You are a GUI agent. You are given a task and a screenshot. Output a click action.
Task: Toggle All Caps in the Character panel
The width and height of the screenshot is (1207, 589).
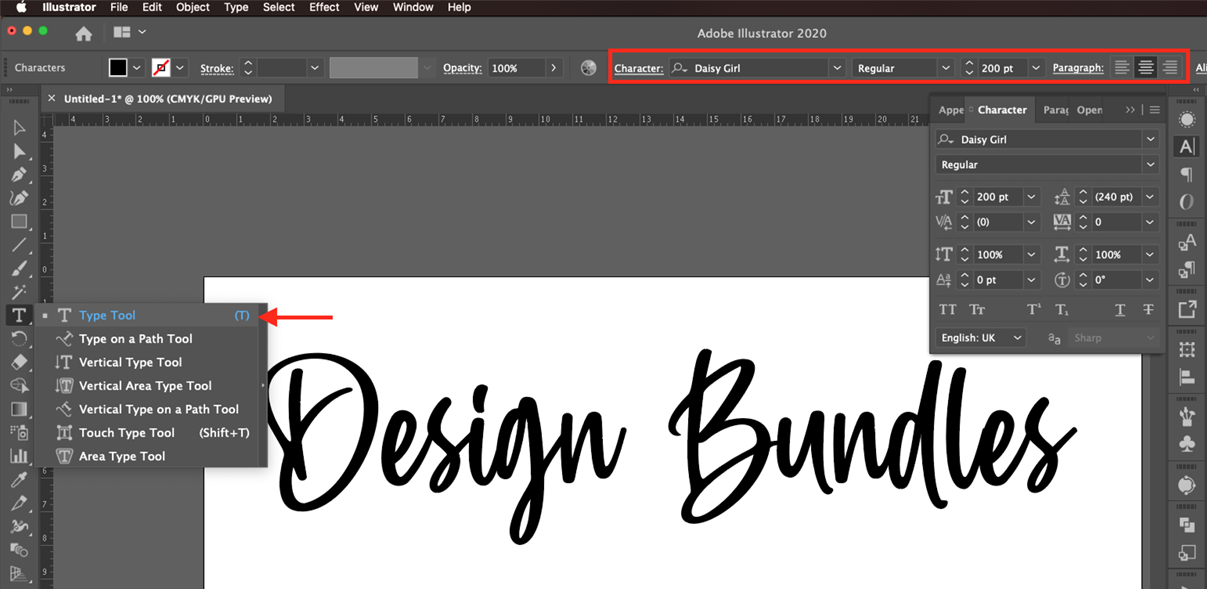[948, 310]
